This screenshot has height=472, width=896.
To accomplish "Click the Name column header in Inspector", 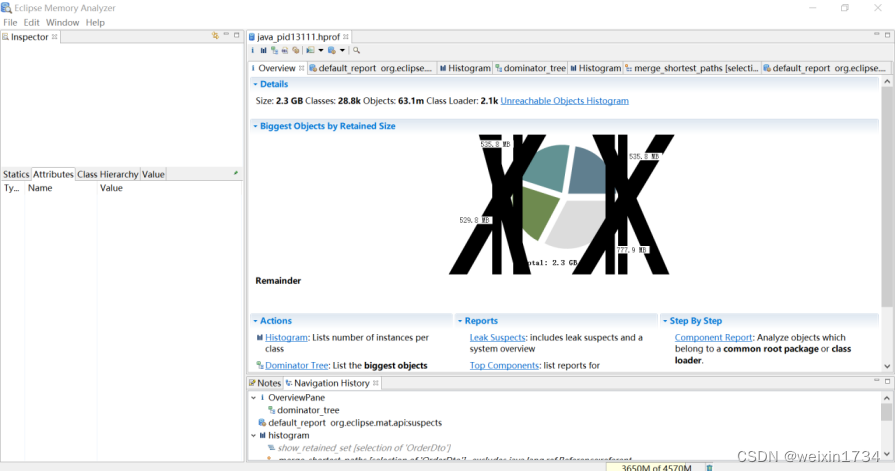I will [x=61, y=188].
